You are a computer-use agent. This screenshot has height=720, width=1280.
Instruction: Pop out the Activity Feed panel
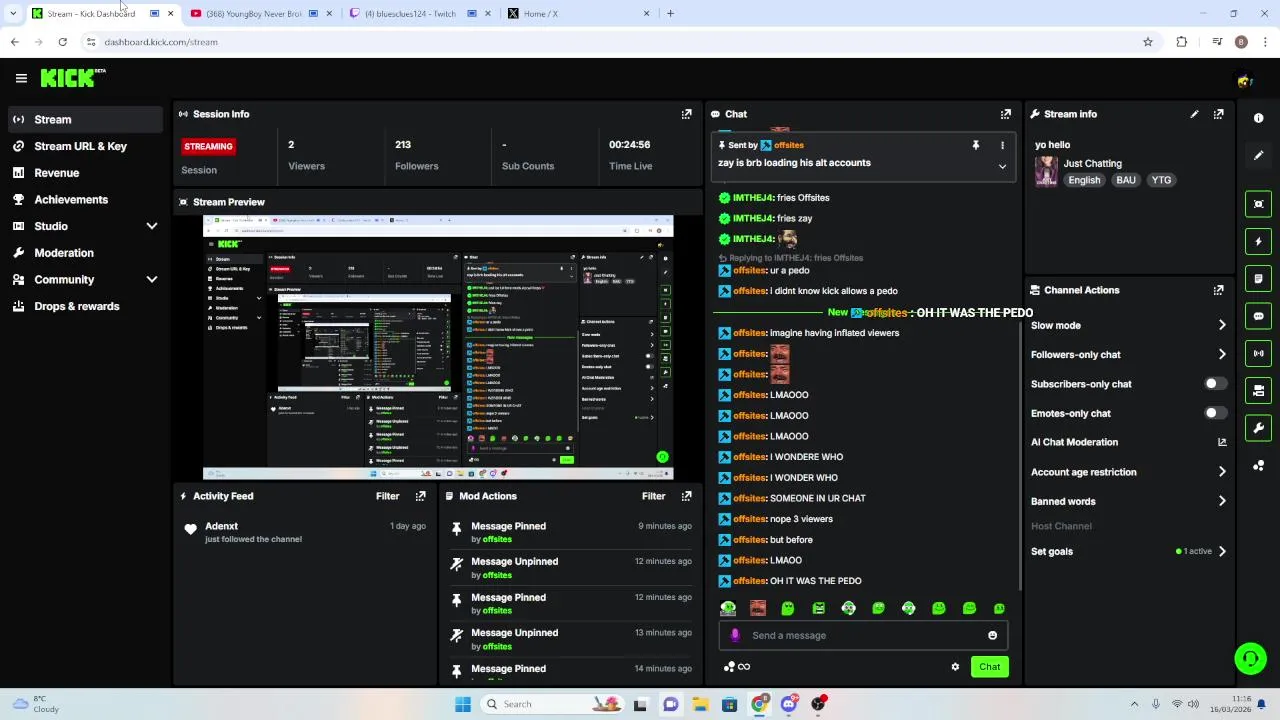pyautogui.click(x=420, y=496)
